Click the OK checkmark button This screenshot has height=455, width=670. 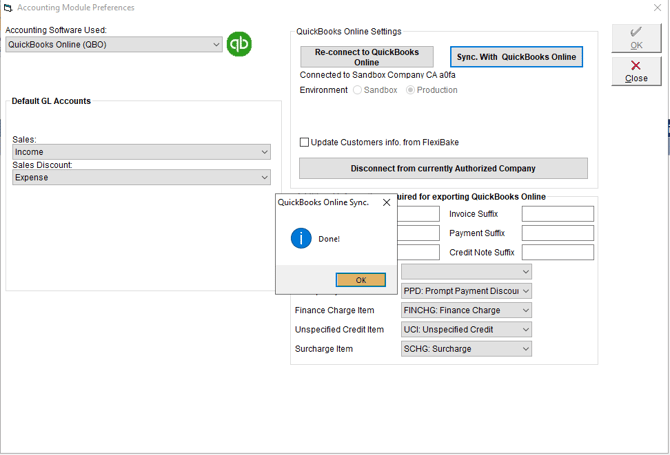[636, 38]
